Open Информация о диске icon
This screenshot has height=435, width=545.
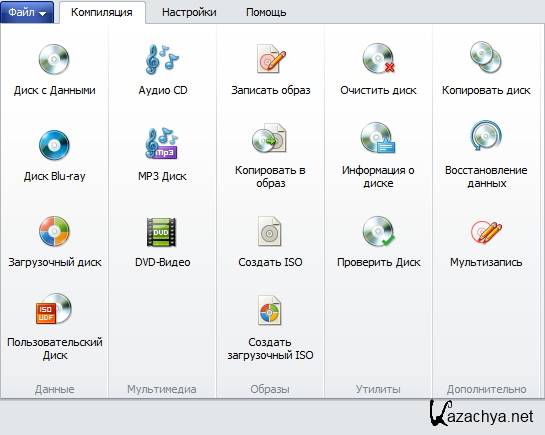tap(378, 138)
